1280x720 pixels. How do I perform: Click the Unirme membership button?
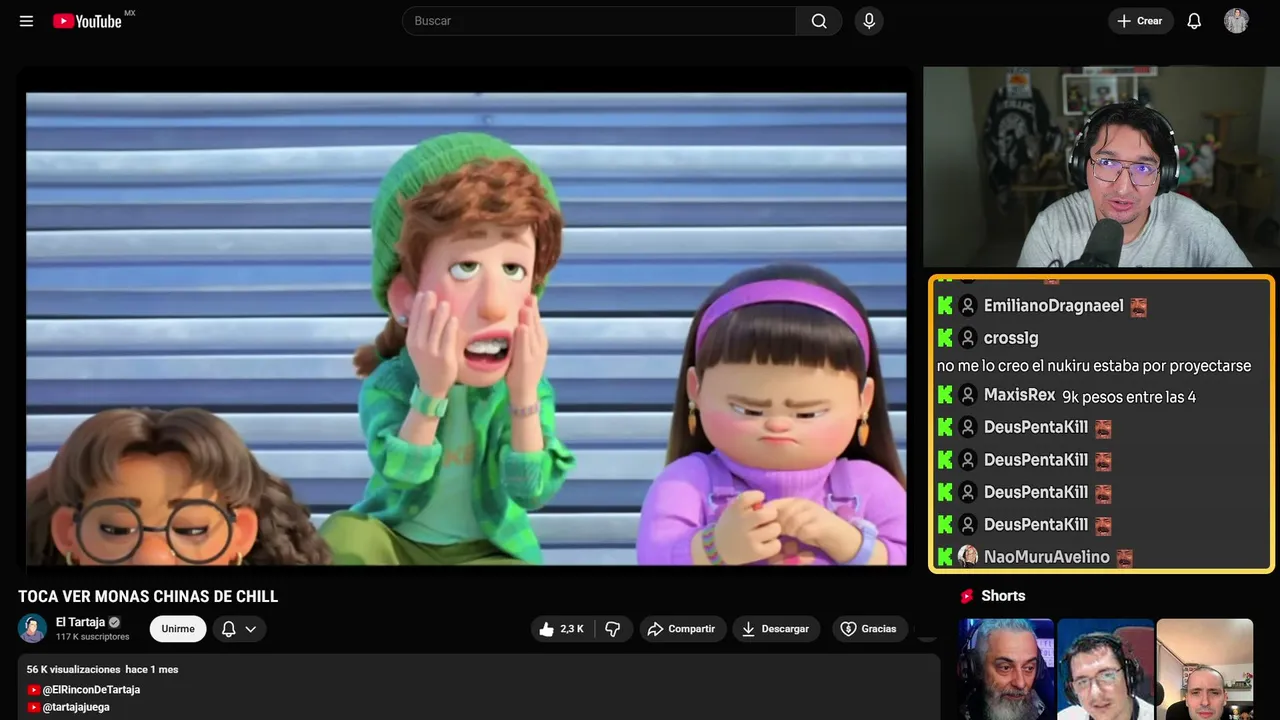[x=178, y=628]
